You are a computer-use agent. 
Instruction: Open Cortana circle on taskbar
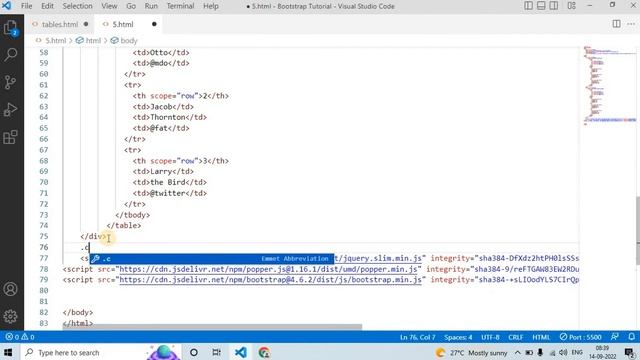194,352
